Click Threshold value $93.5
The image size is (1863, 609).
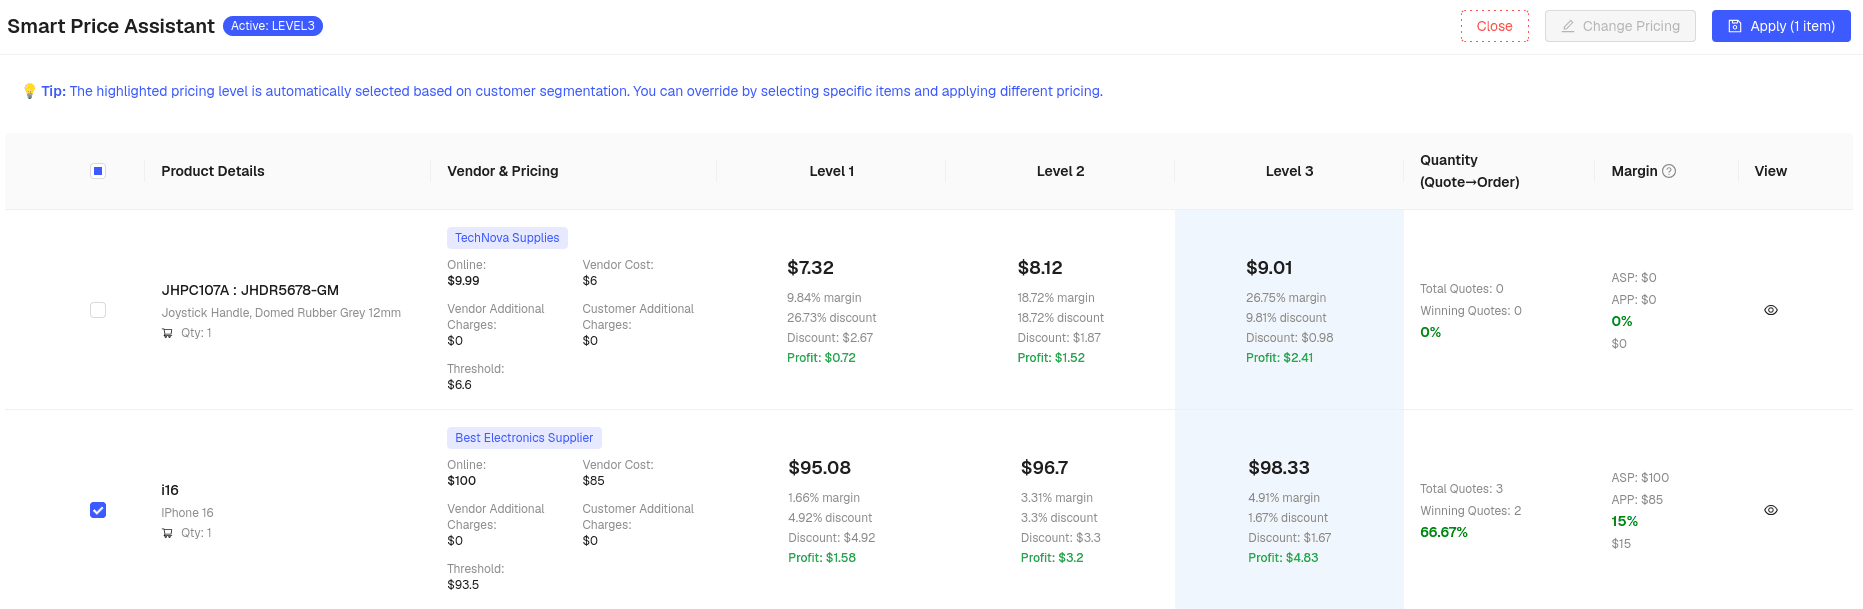(463, 585)
